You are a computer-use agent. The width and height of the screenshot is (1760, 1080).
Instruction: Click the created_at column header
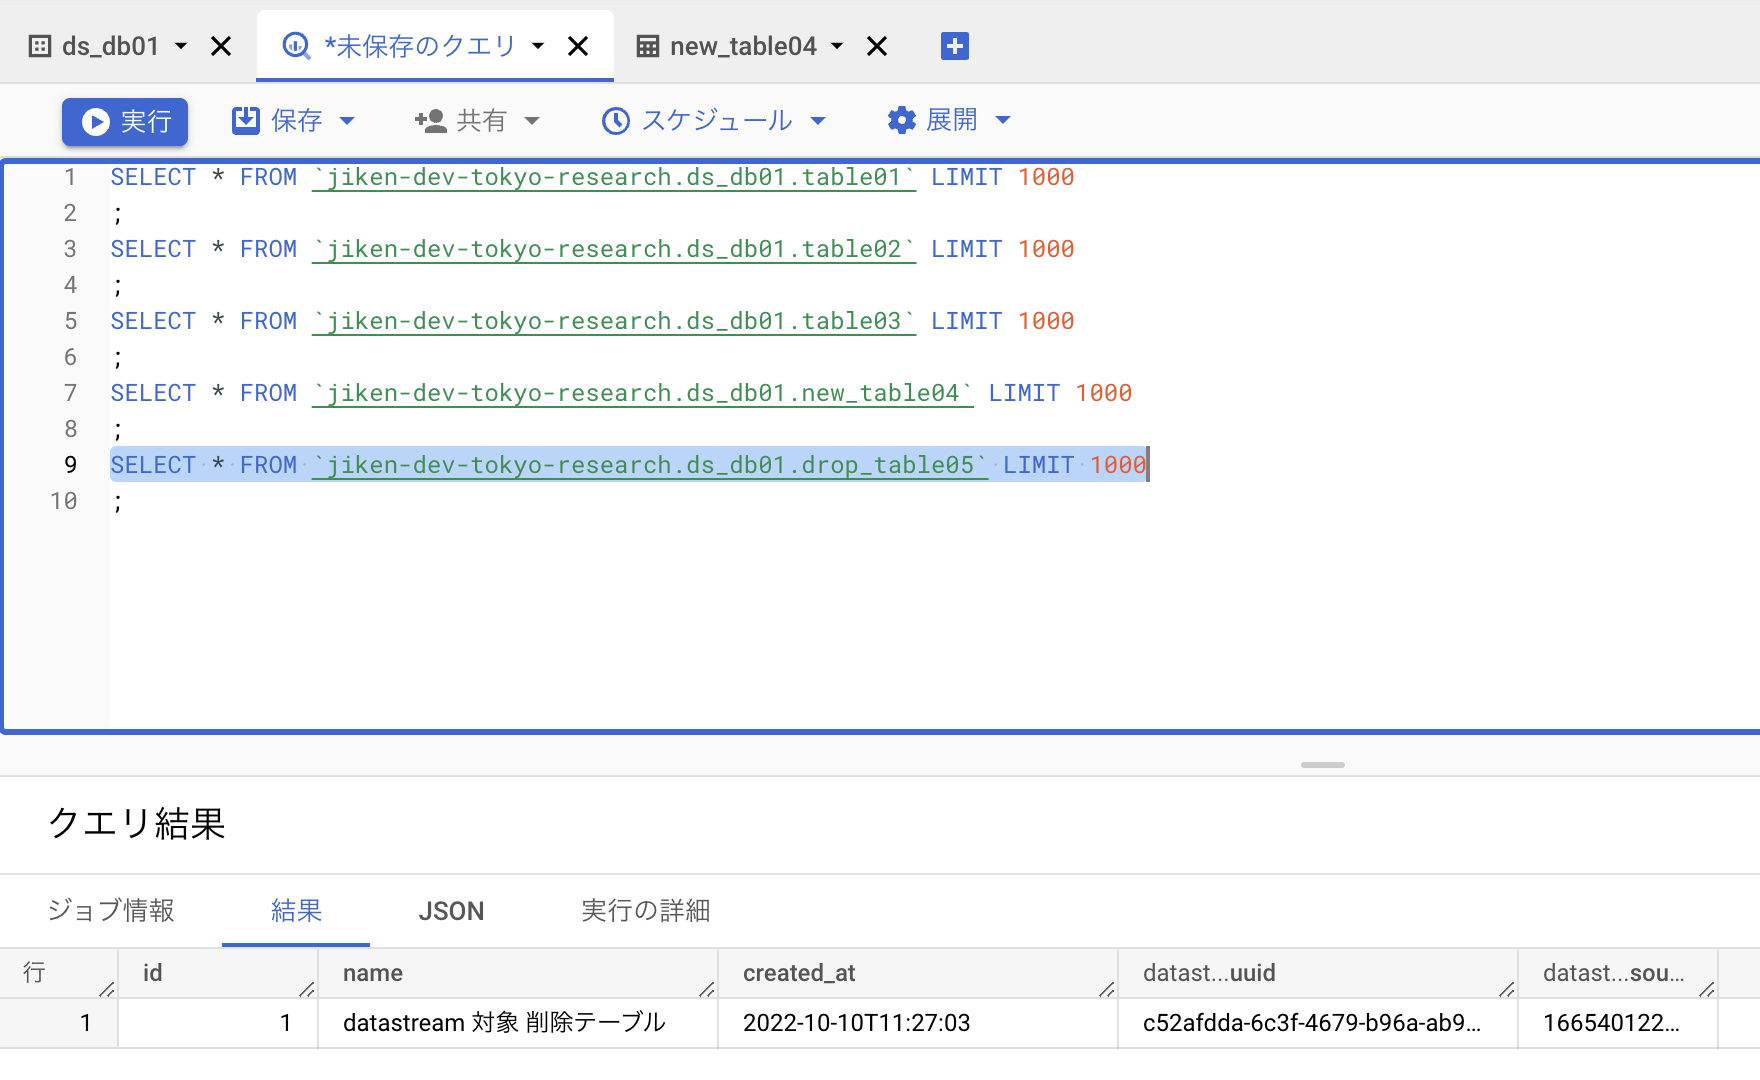pyautogui.click(x=799, y=973)
